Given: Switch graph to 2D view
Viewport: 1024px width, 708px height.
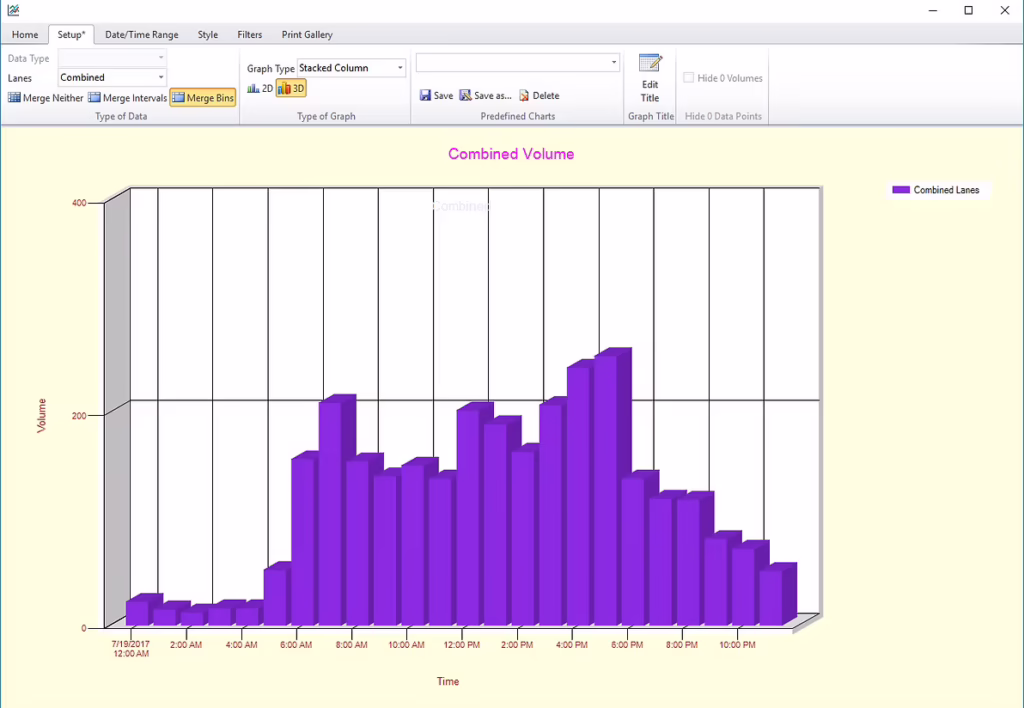Looking at the screenshot, I should pos(260,88).
